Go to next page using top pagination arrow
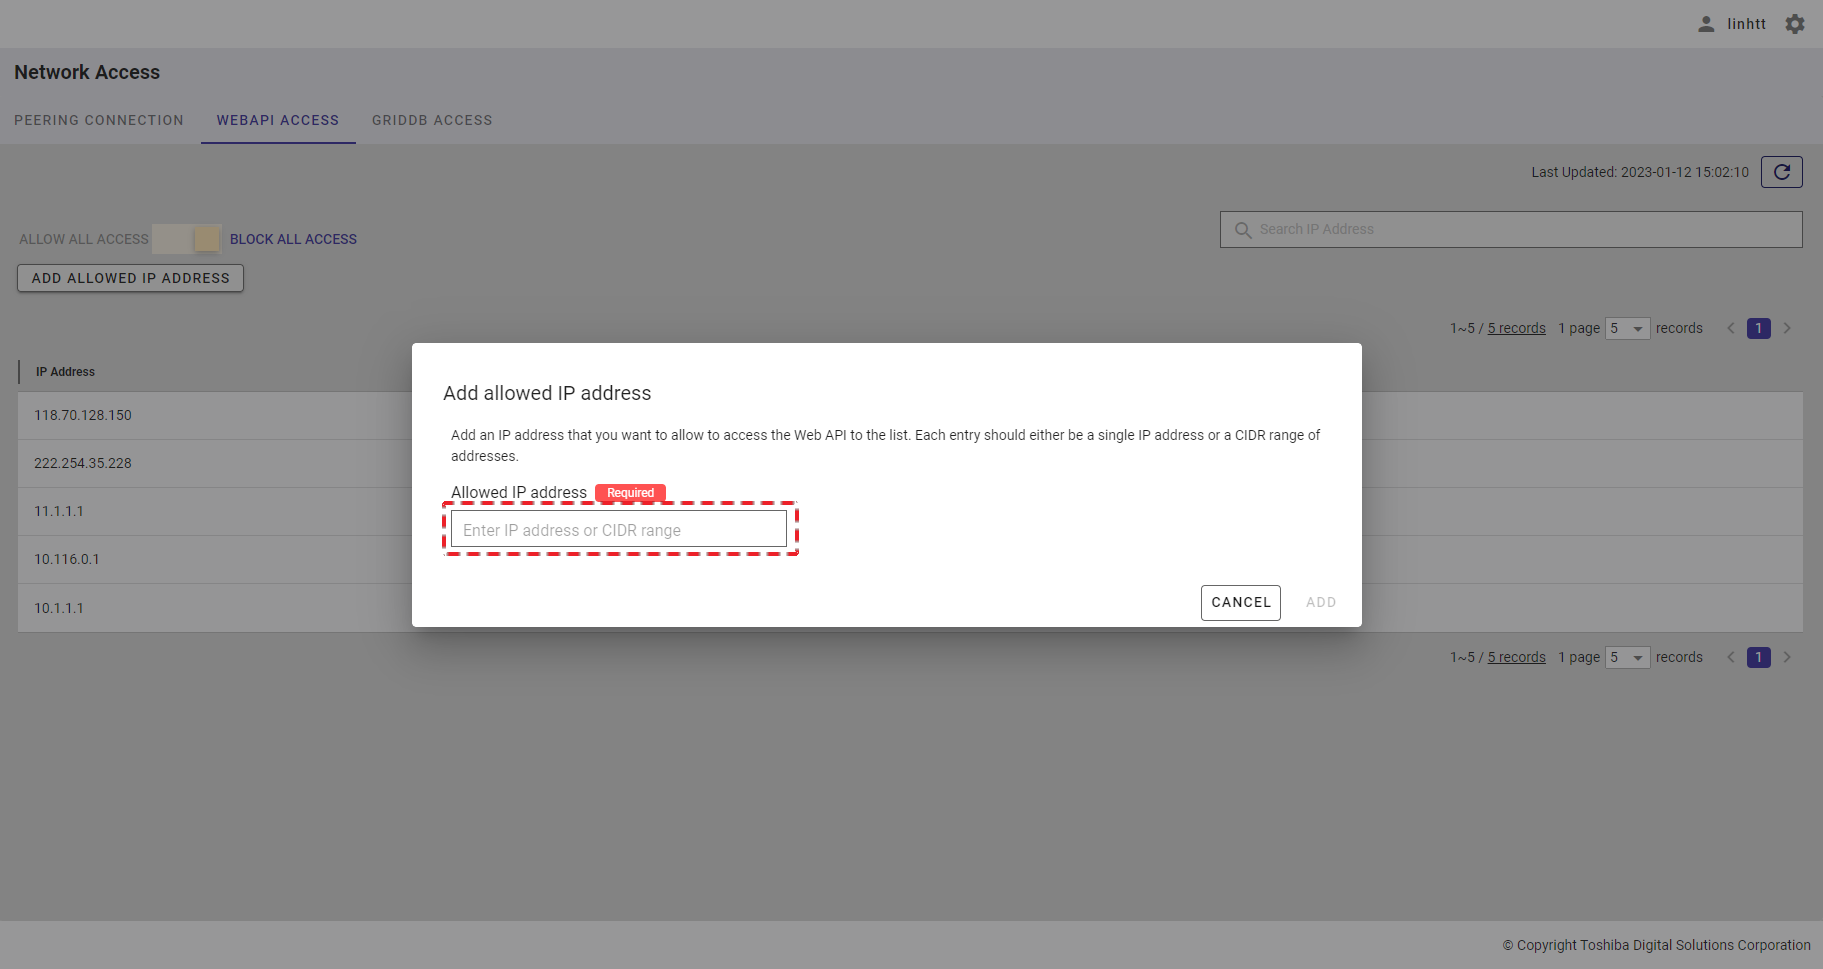Screen dimensions: 1823x969 click(1787, 328)
